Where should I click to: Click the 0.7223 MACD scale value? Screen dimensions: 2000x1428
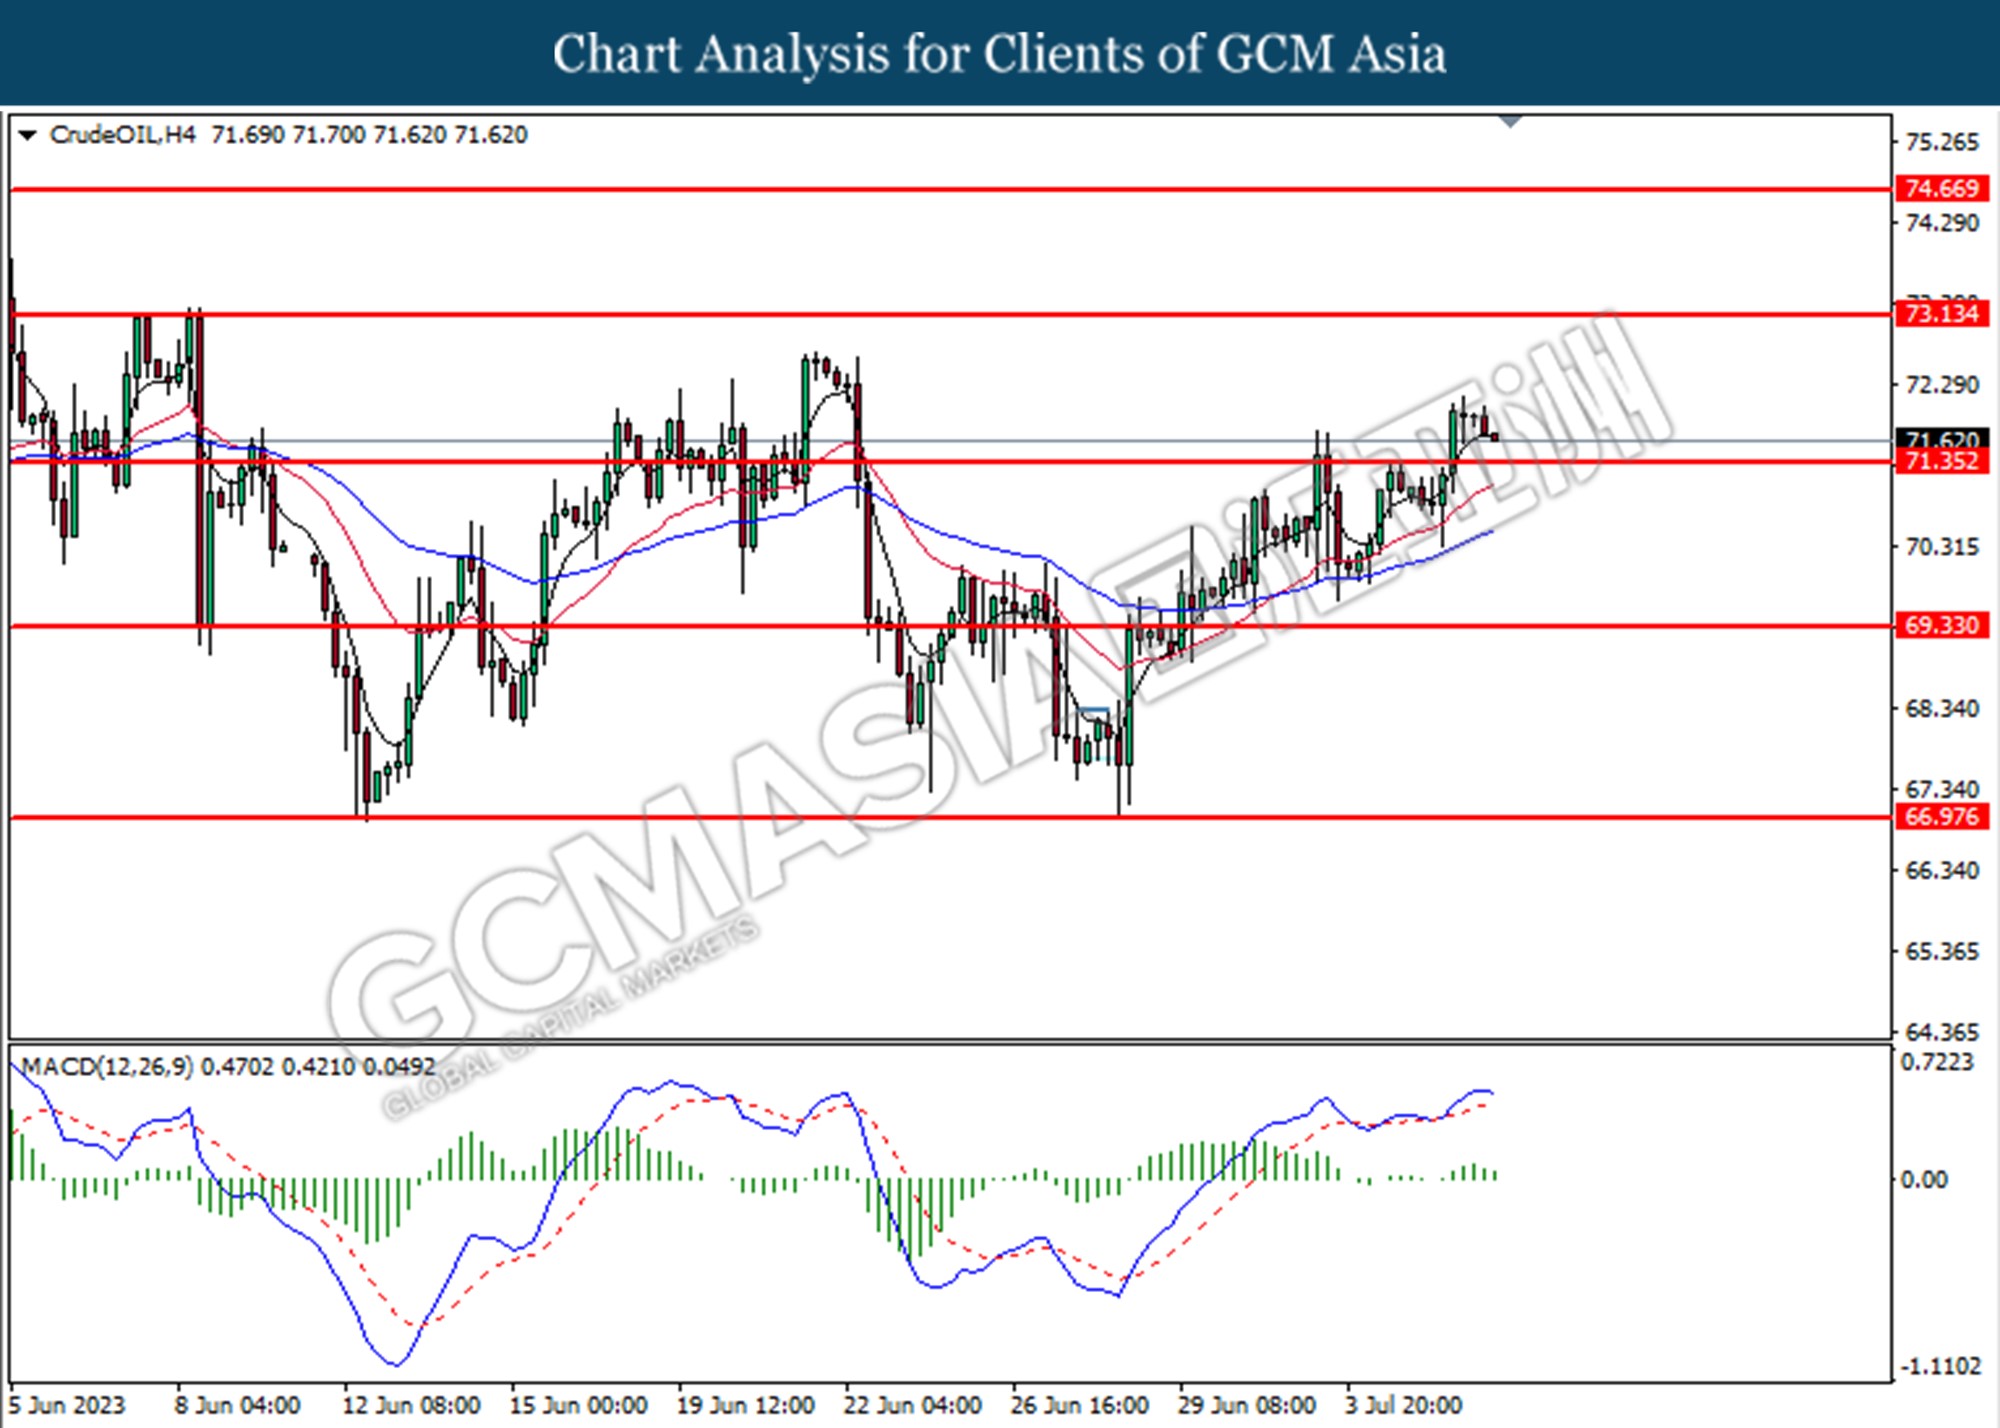[x=1937, y=1061]
